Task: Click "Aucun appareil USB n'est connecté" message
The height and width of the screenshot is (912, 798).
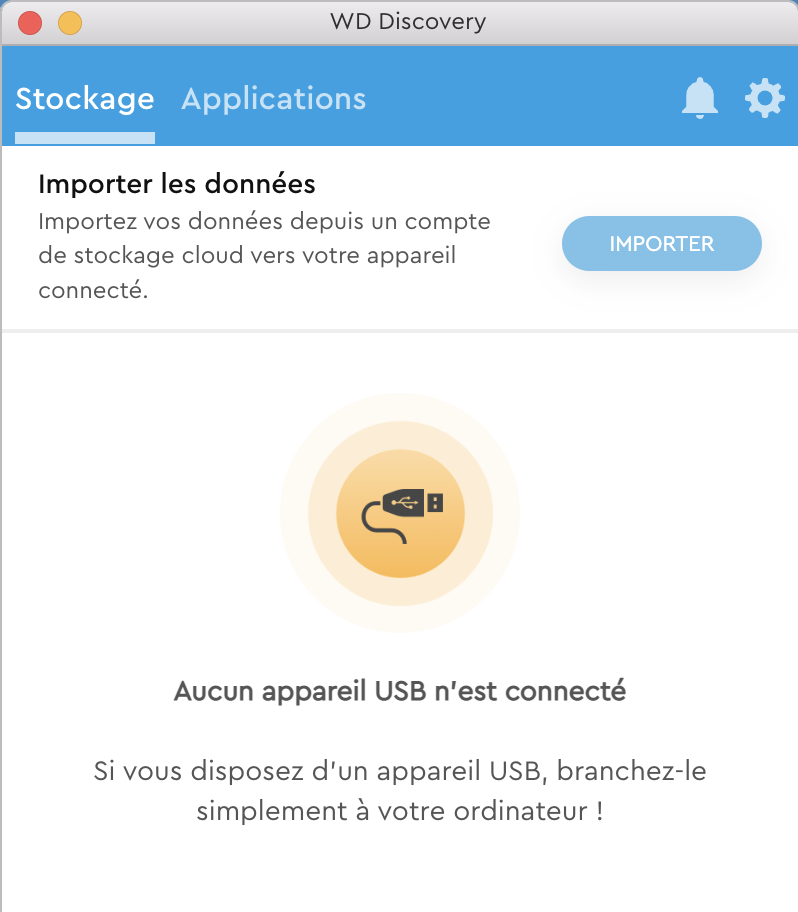Action: pos(400,691)
